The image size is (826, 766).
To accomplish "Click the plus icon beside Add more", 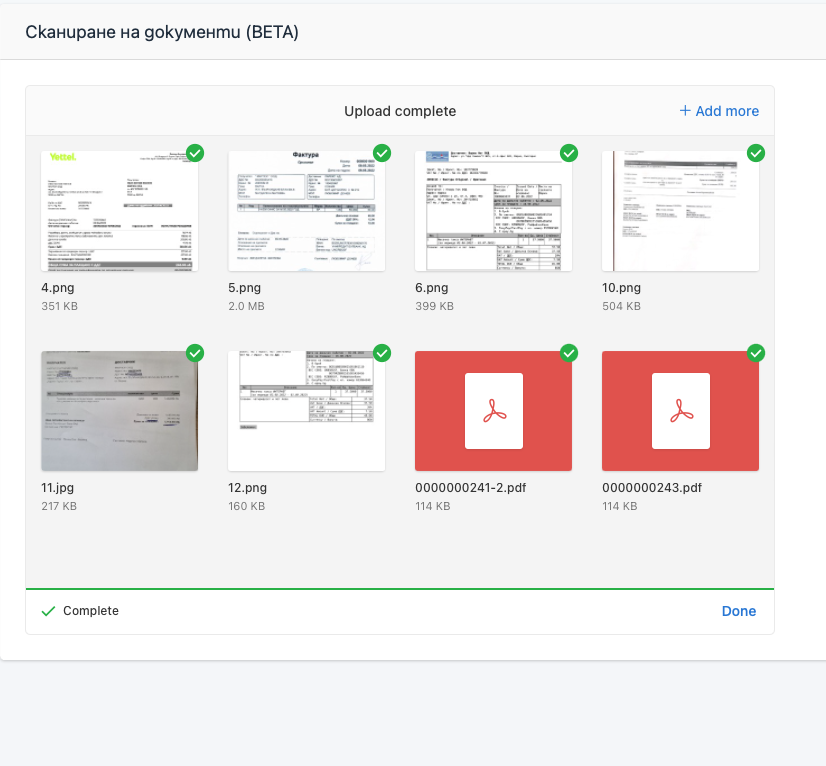I will click(685, 111).
